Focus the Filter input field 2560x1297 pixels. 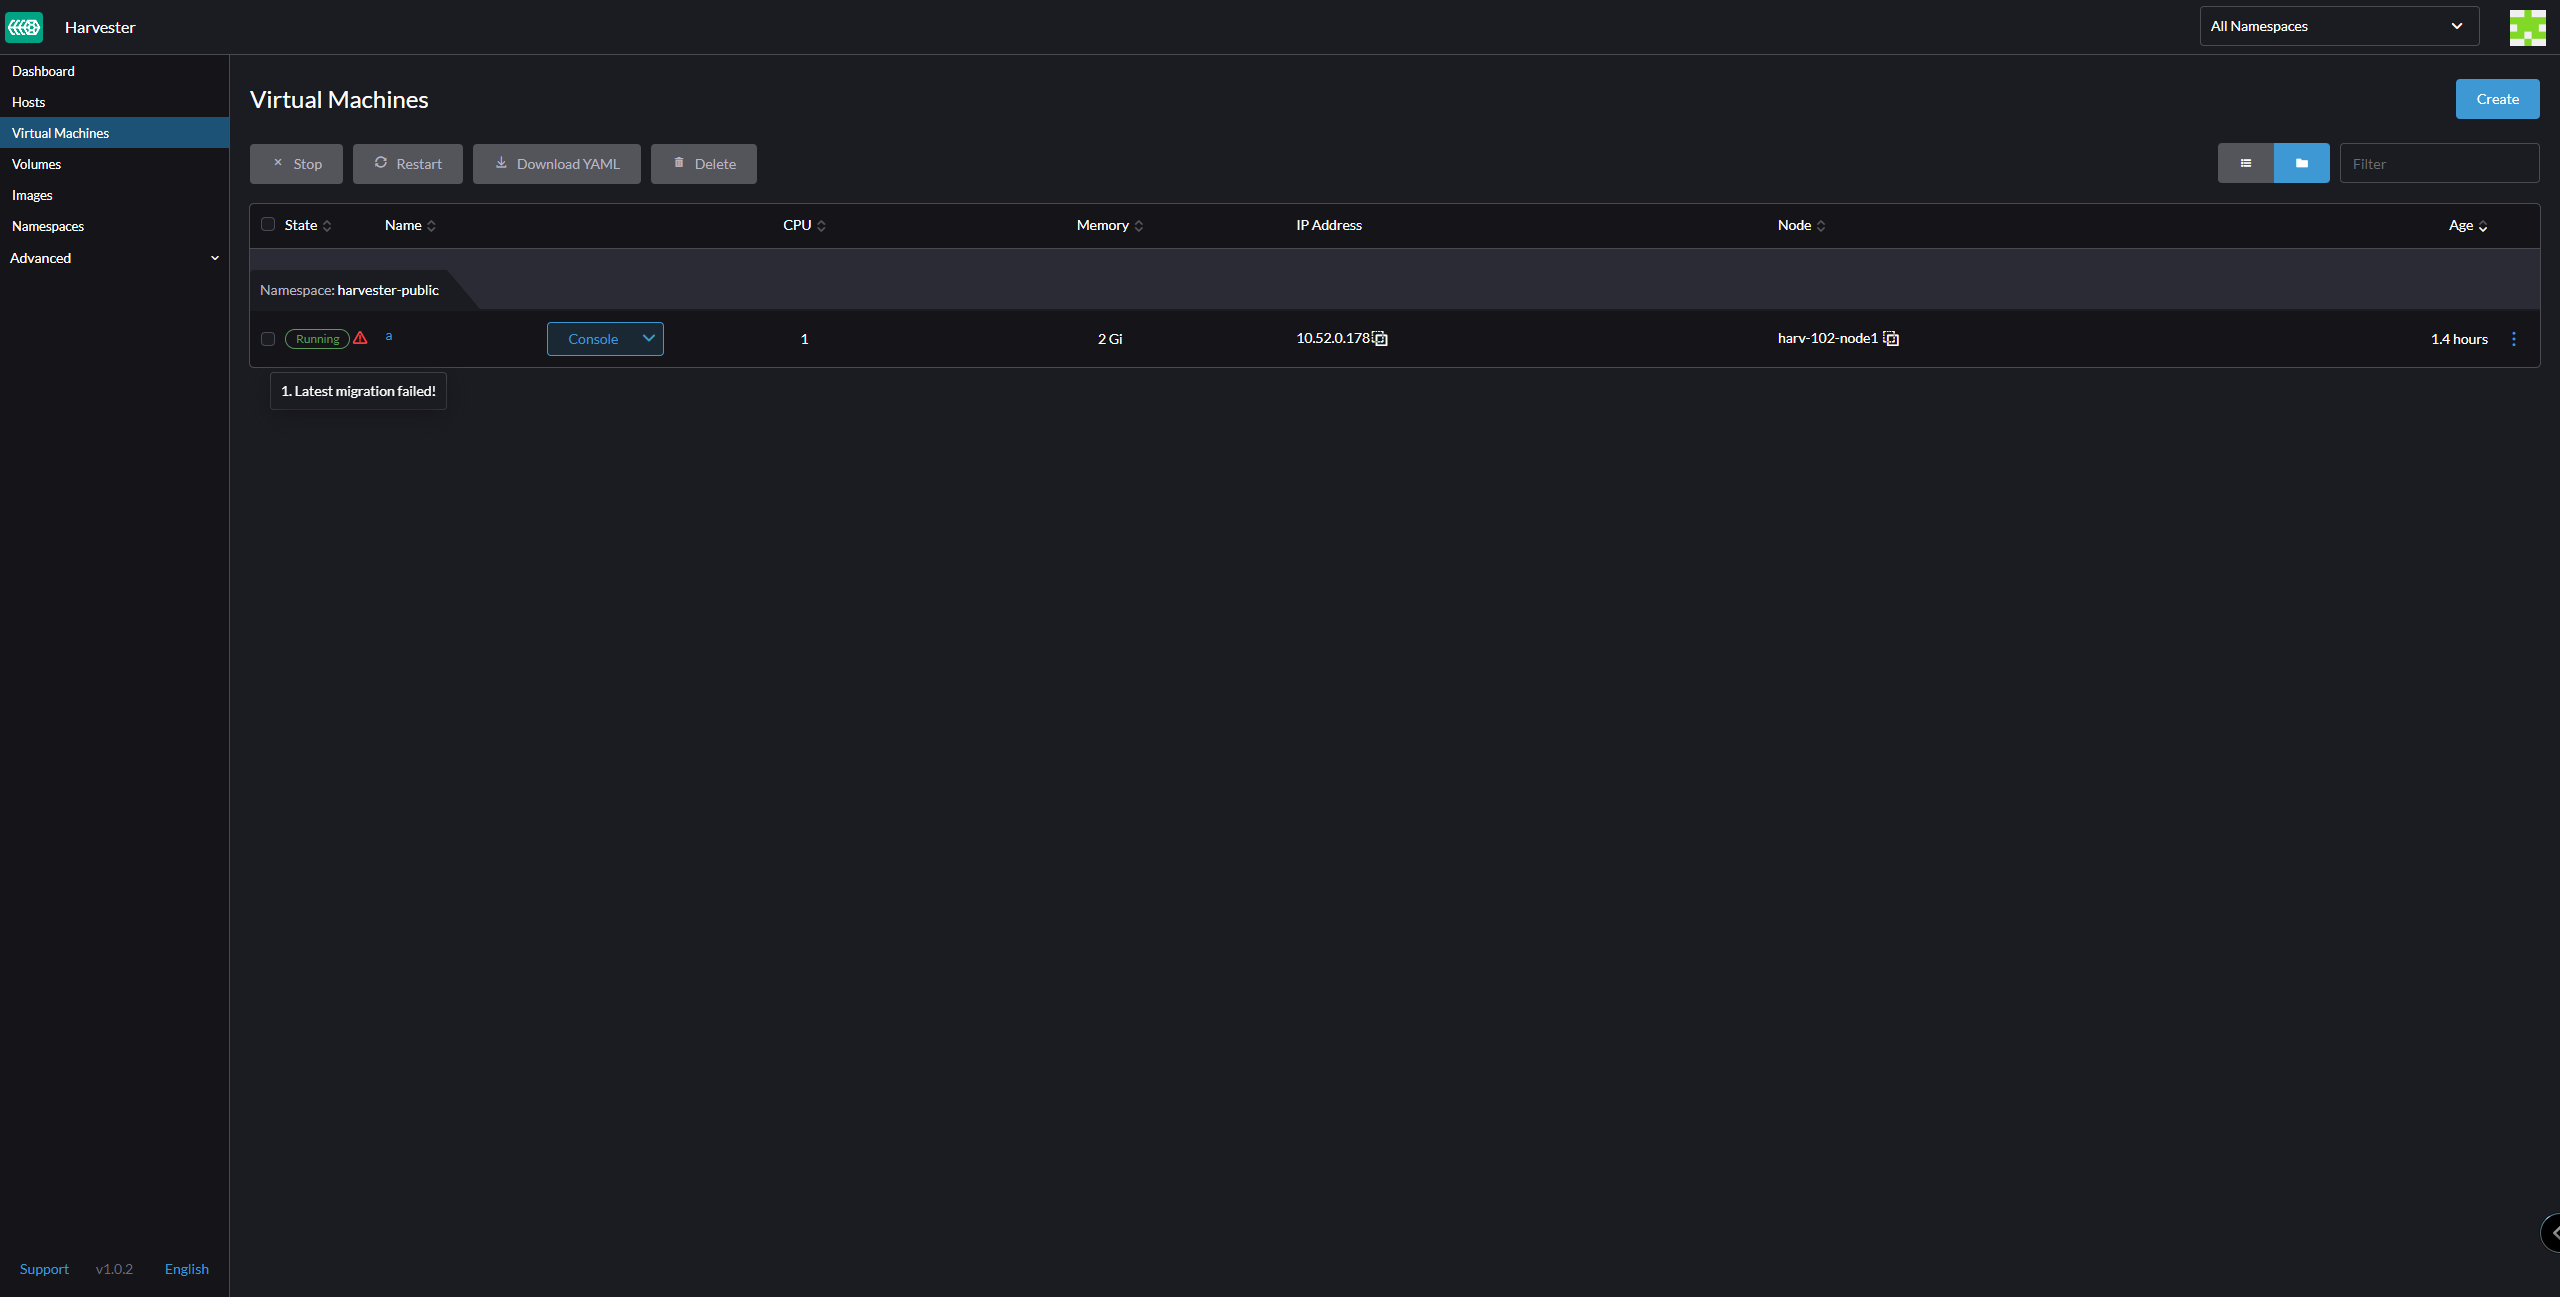(x=2439, y=163)
